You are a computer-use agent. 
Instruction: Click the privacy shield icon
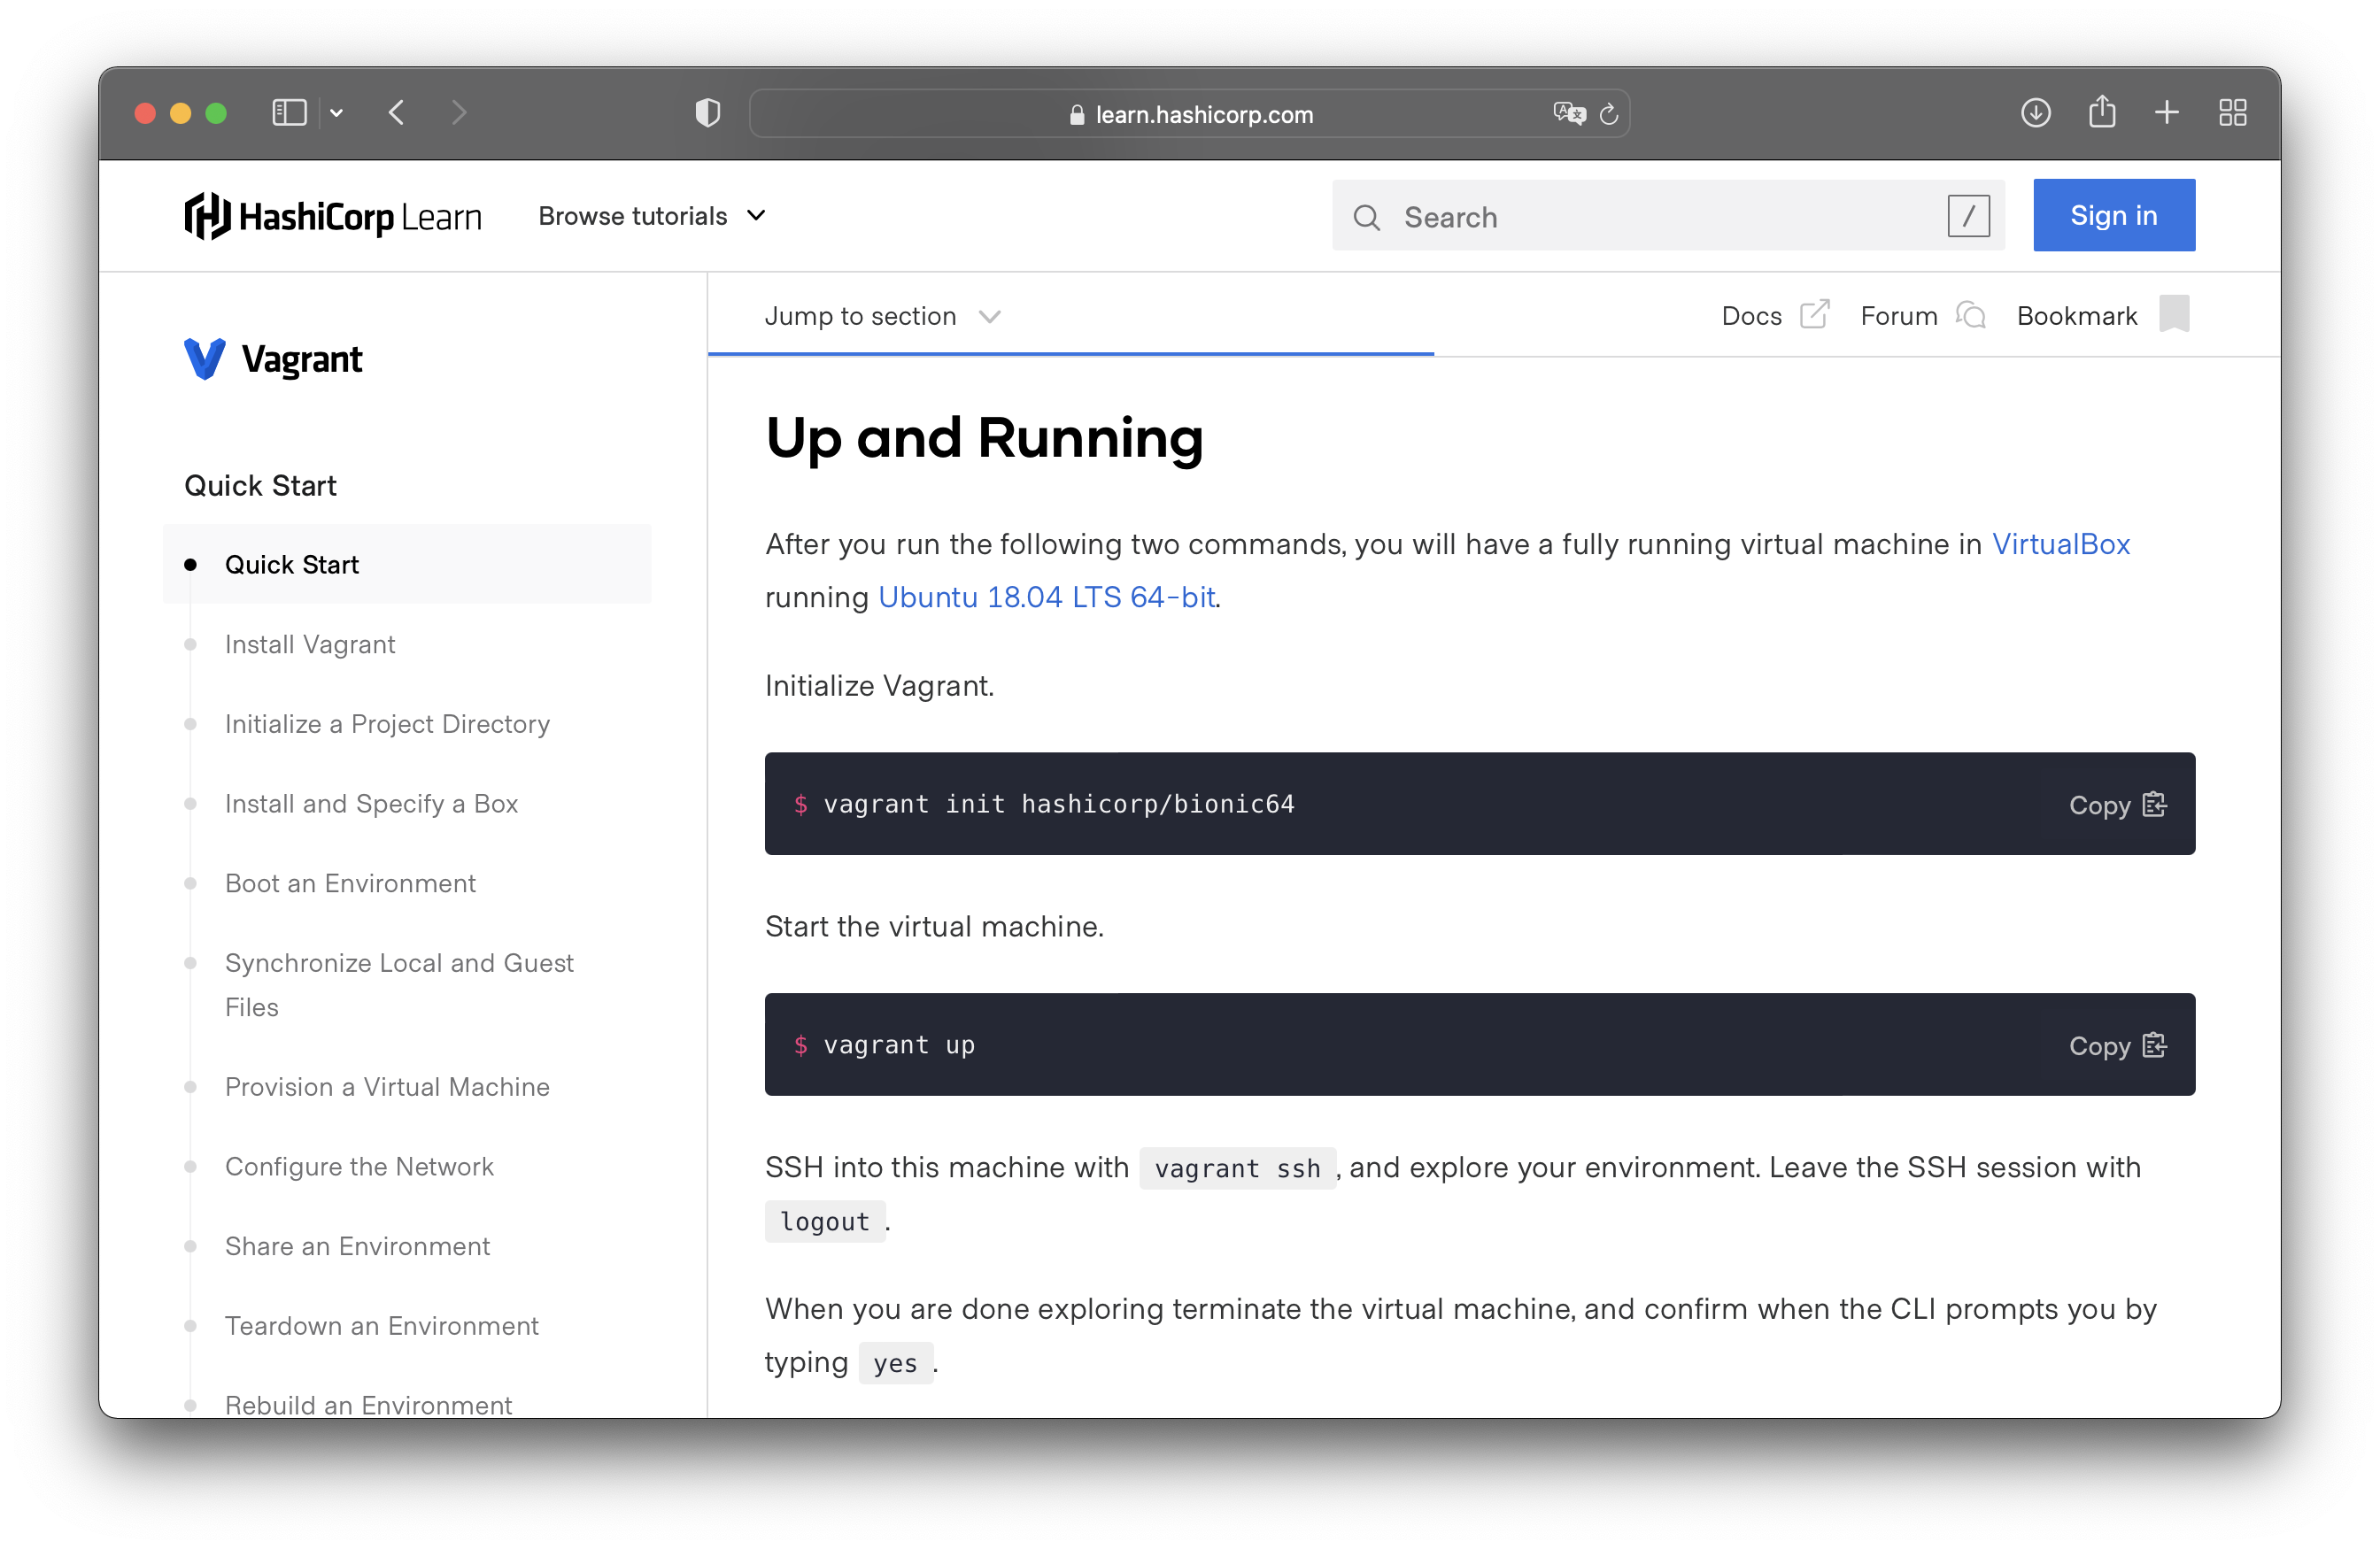point(707,113)
